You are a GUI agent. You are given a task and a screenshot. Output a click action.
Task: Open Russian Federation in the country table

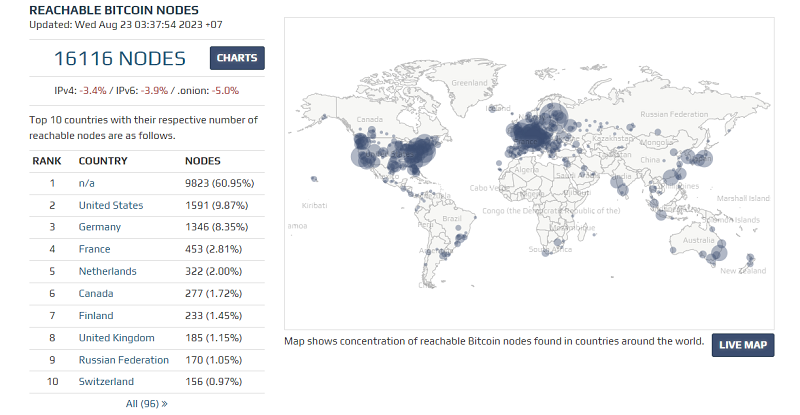pyautogui.click(x=125, y=359)
